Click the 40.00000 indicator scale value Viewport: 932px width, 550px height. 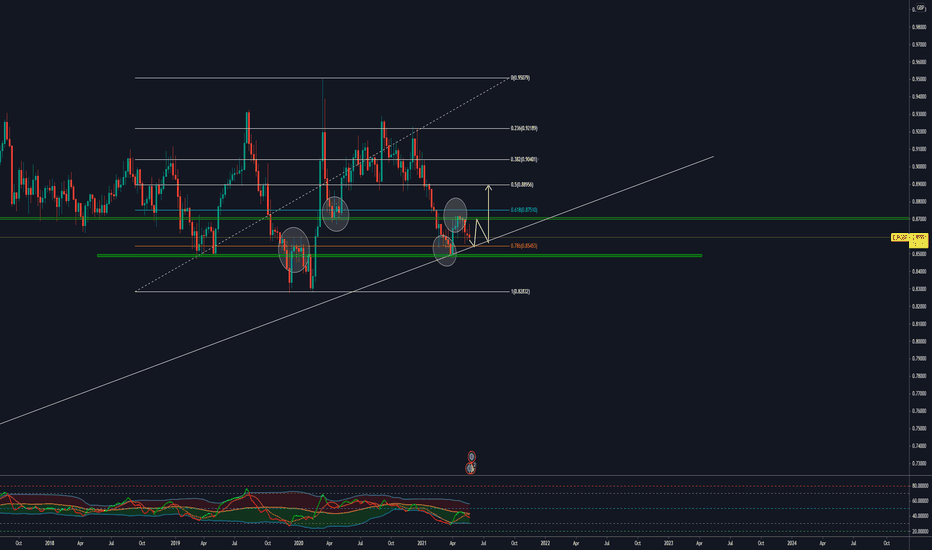[920, 516]
